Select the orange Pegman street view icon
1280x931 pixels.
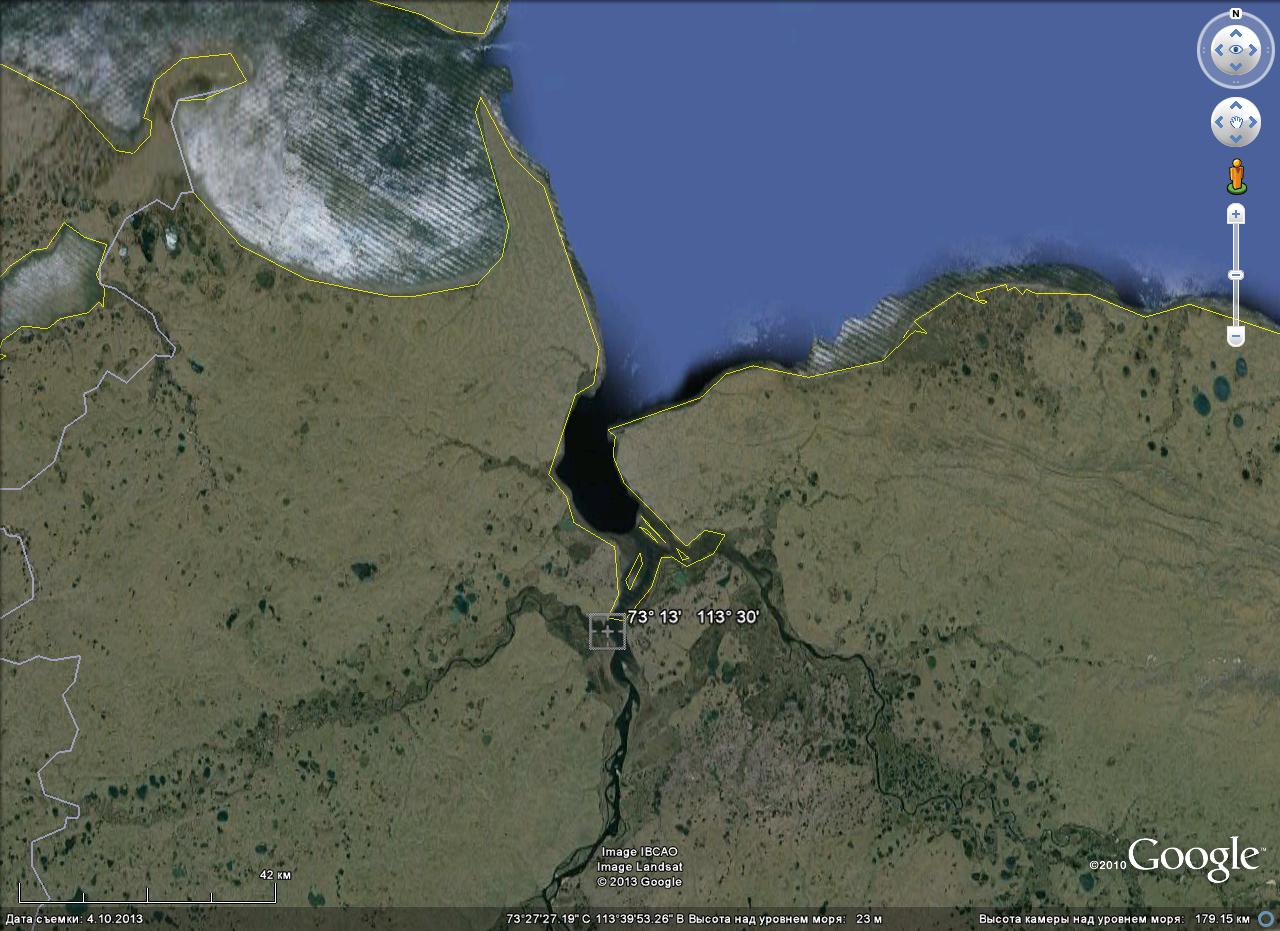[x=1236, y=176]
